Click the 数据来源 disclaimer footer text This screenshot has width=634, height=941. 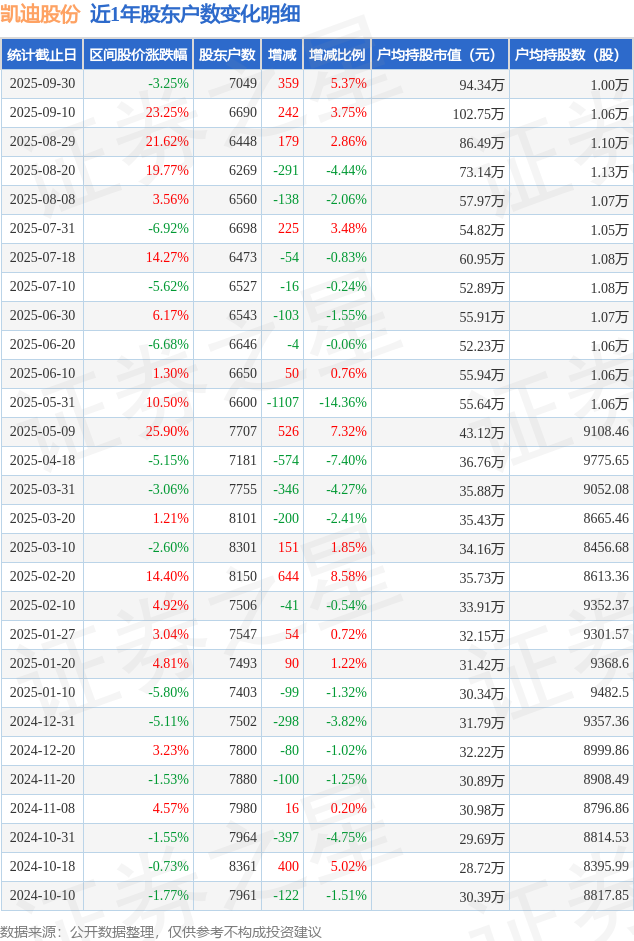click(x=161, y=931)
